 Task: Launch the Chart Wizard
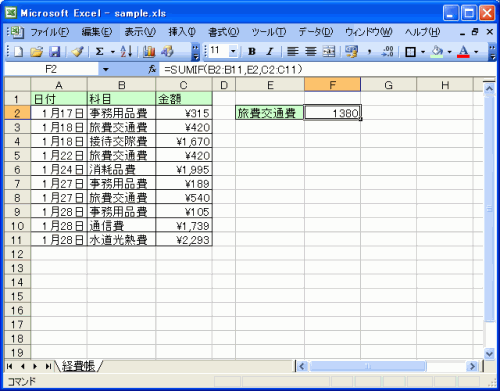point(149,52)
